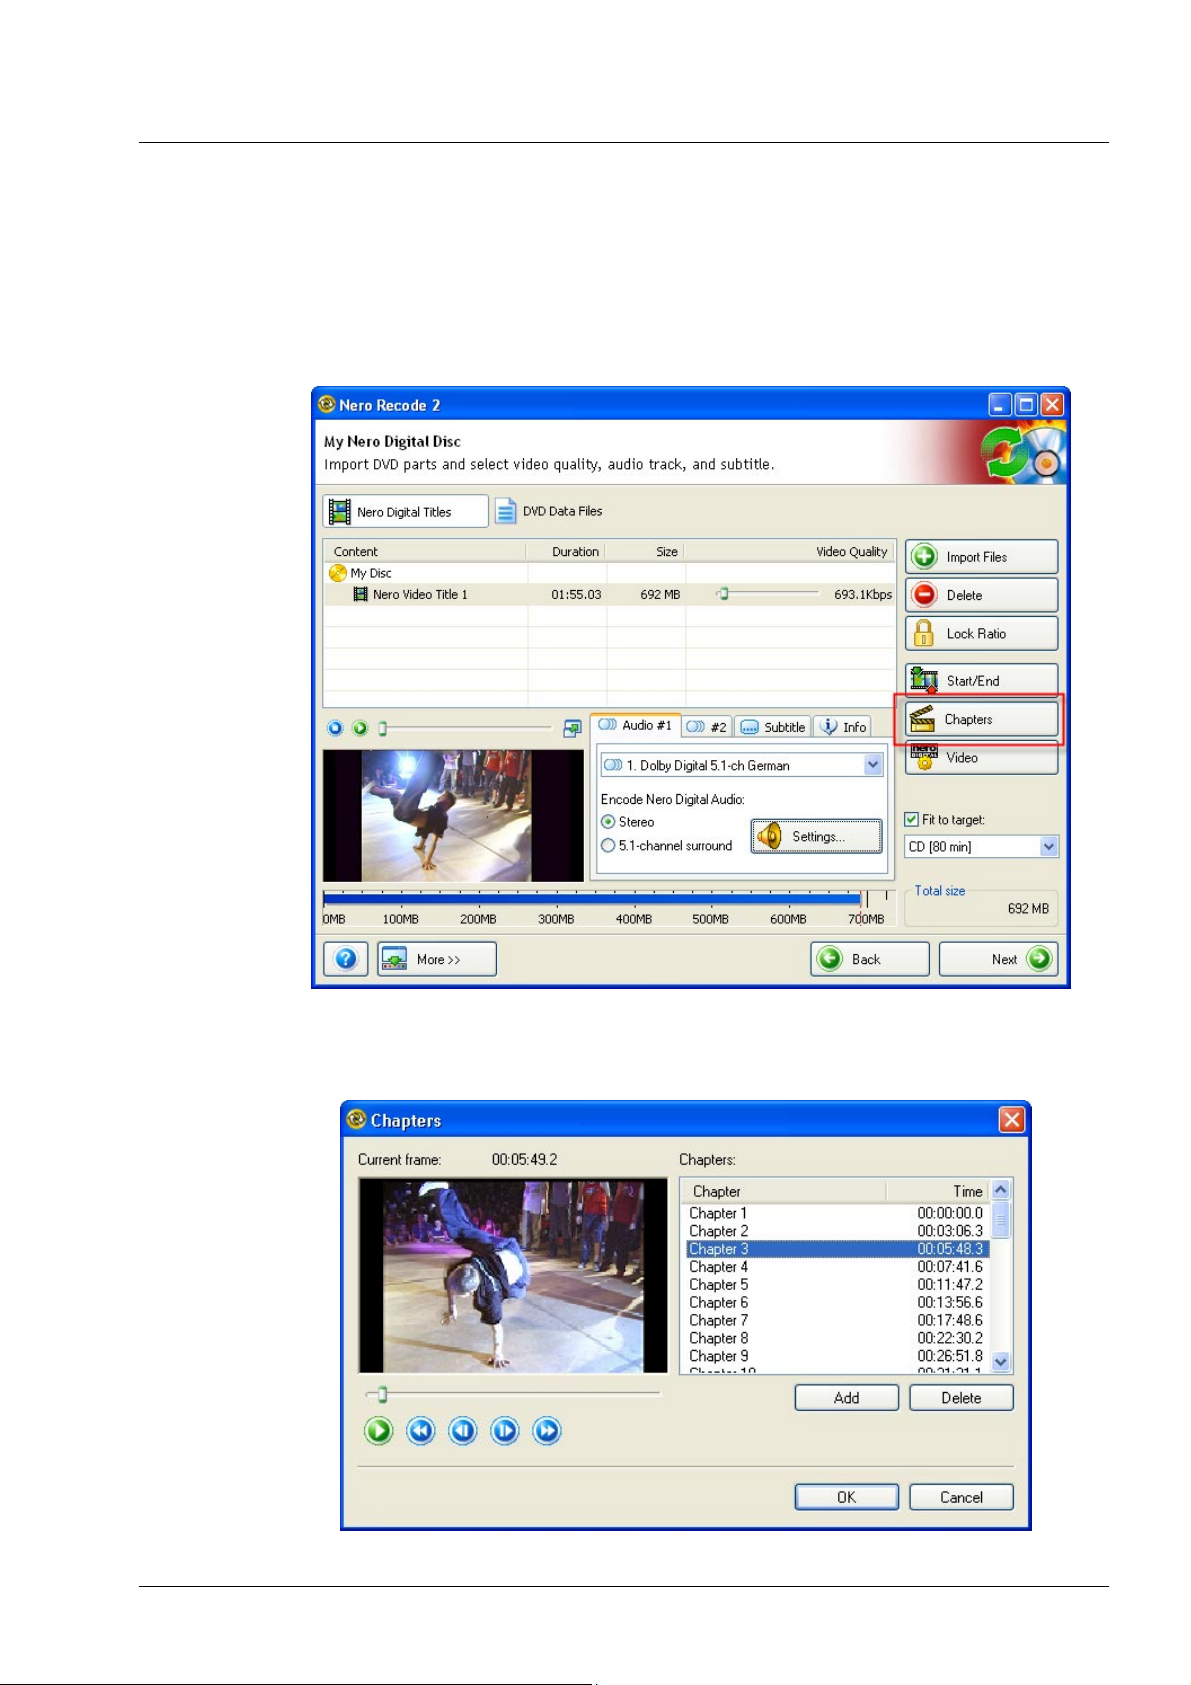Confirm Chapters dialog with OK

(x=846, y=1497)
